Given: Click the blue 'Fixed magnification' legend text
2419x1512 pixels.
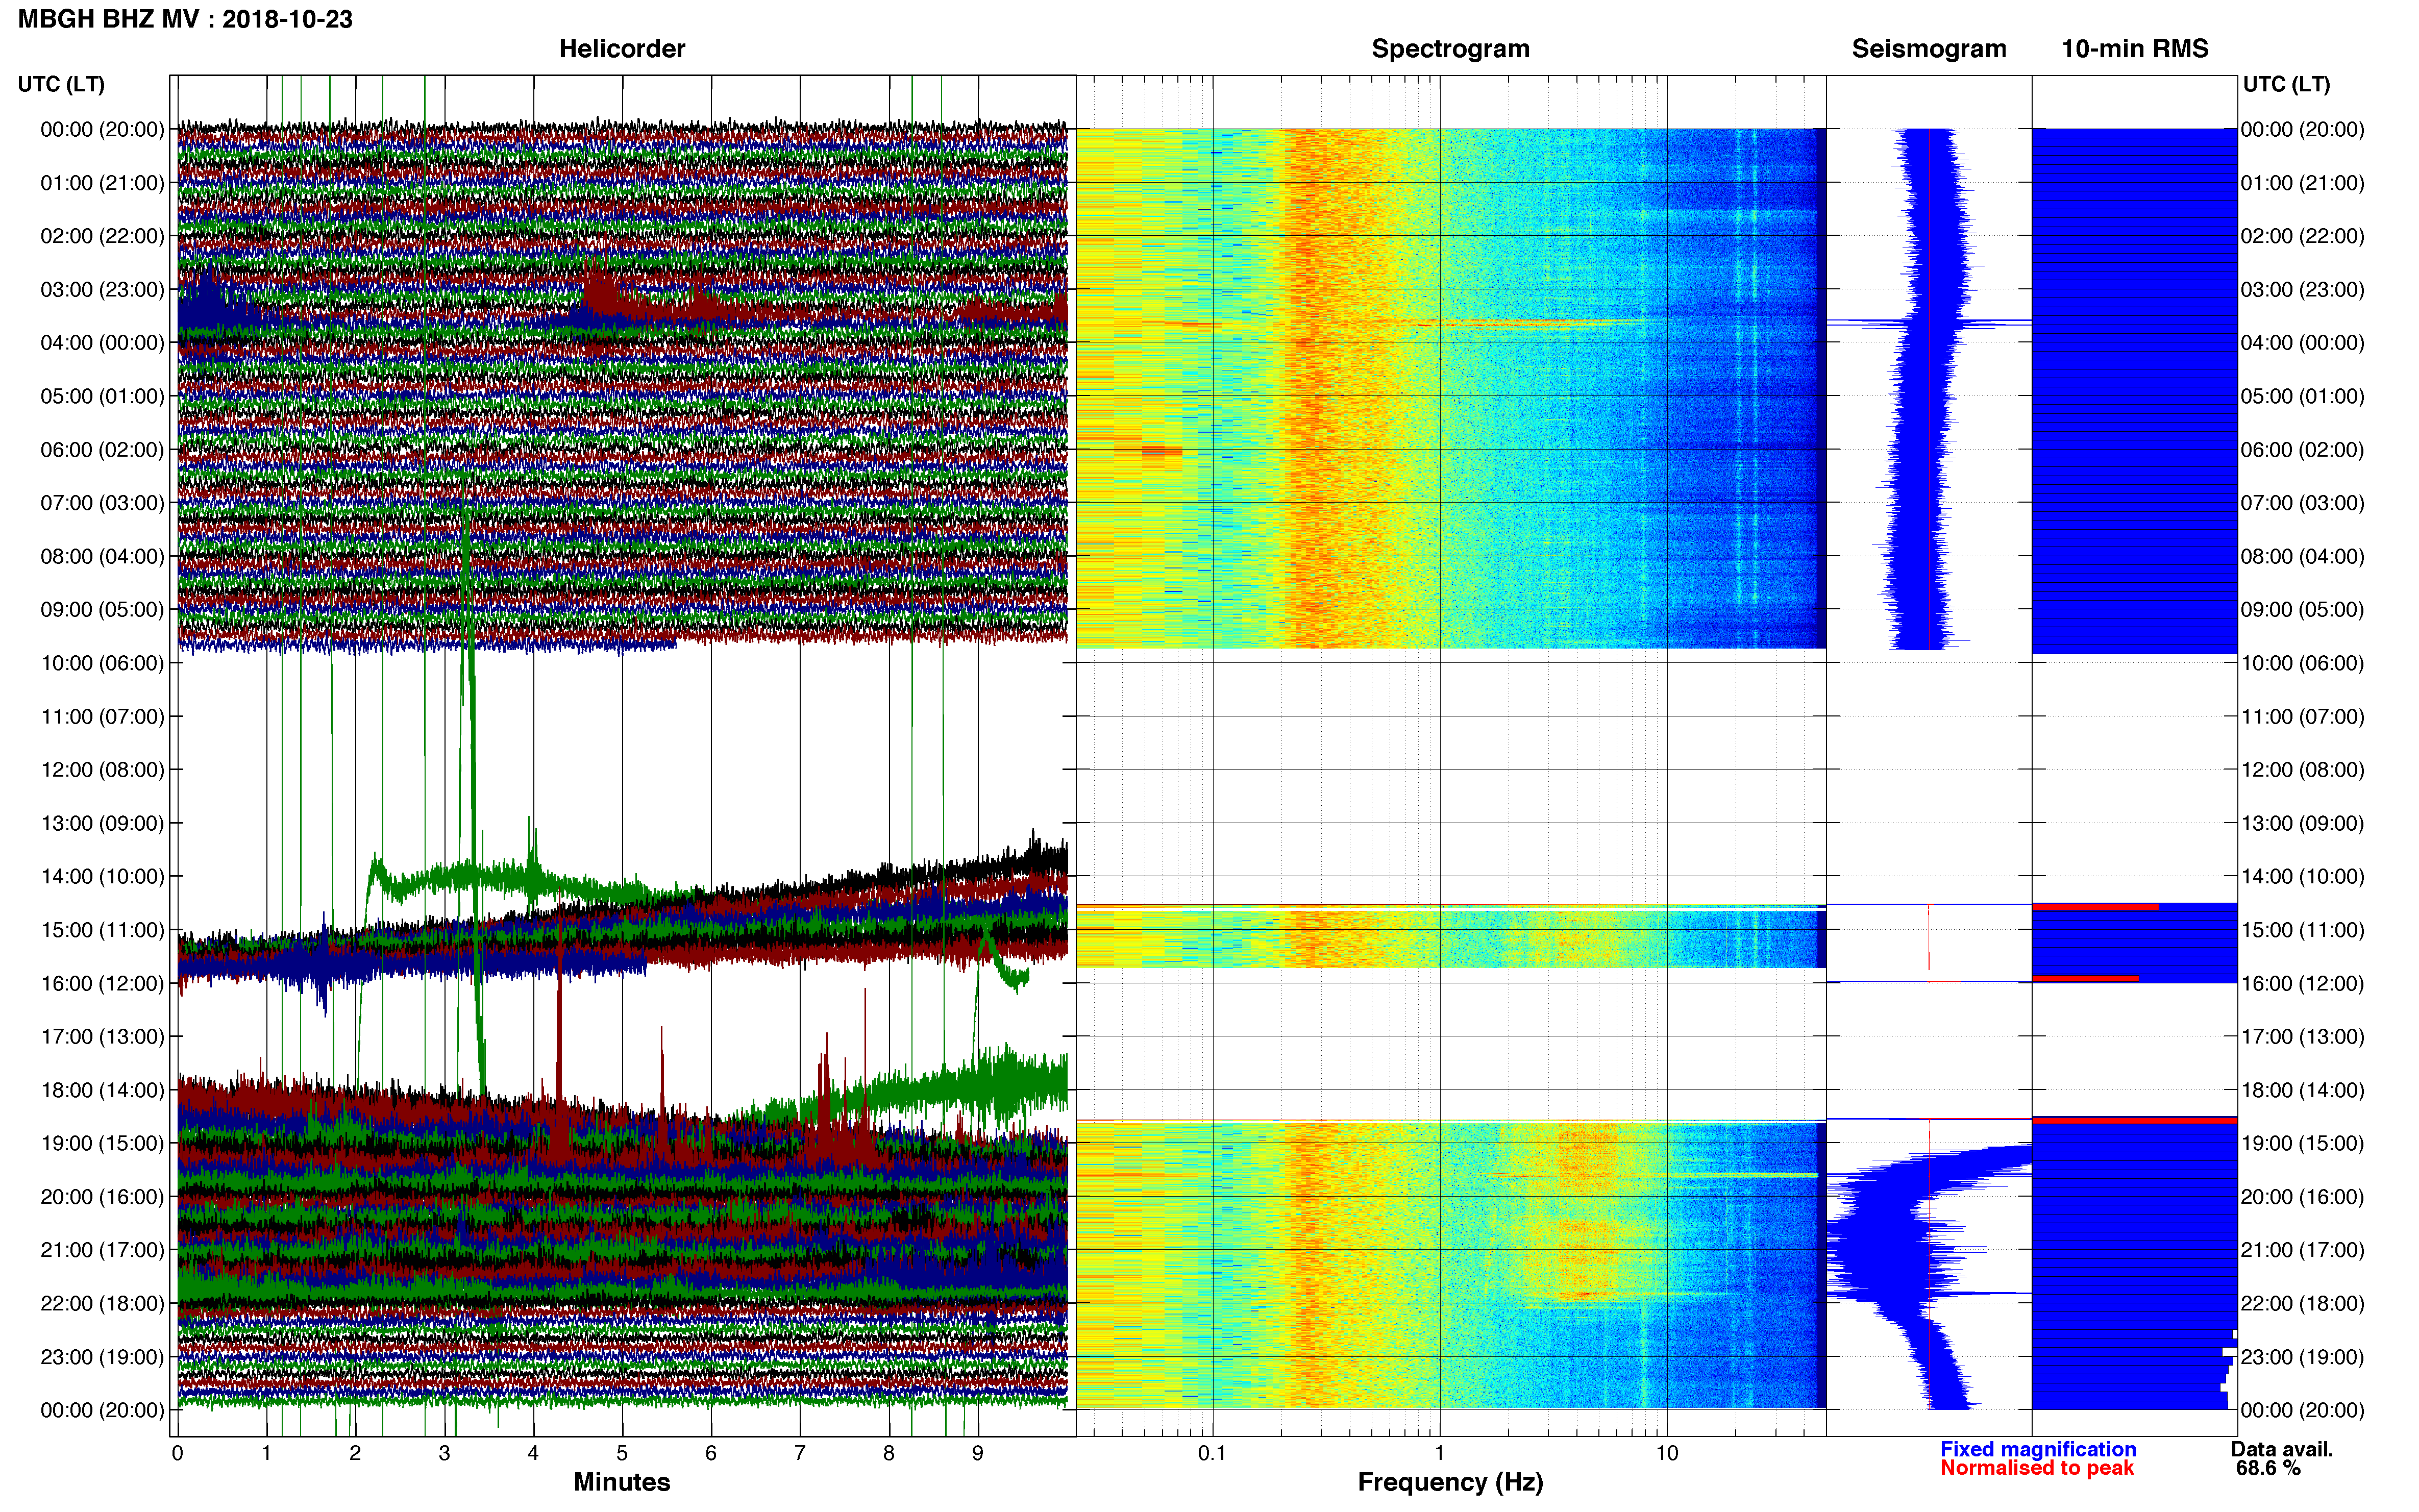Looking at the screenshot, I should 2037,1449.
